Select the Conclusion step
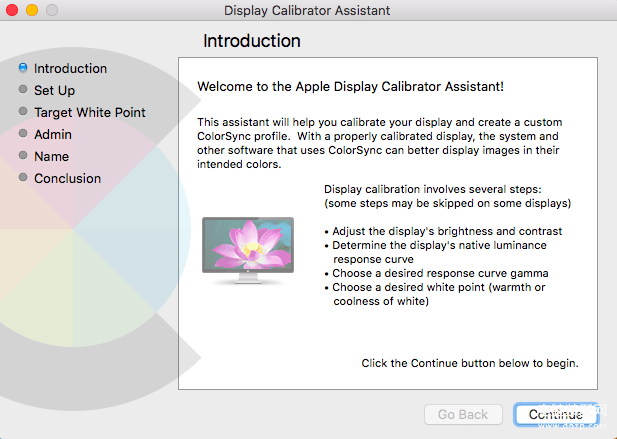The image size is (617, 439). 67,179
